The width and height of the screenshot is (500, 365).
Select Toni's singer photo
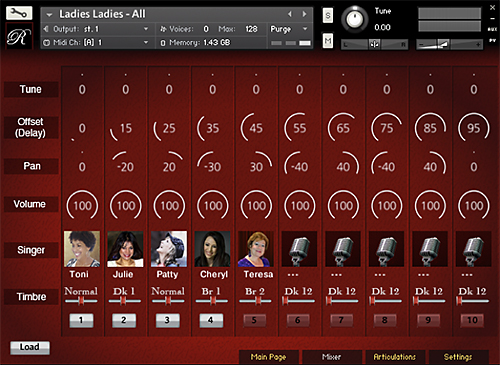pyautogui.click(x=82, y=249)
